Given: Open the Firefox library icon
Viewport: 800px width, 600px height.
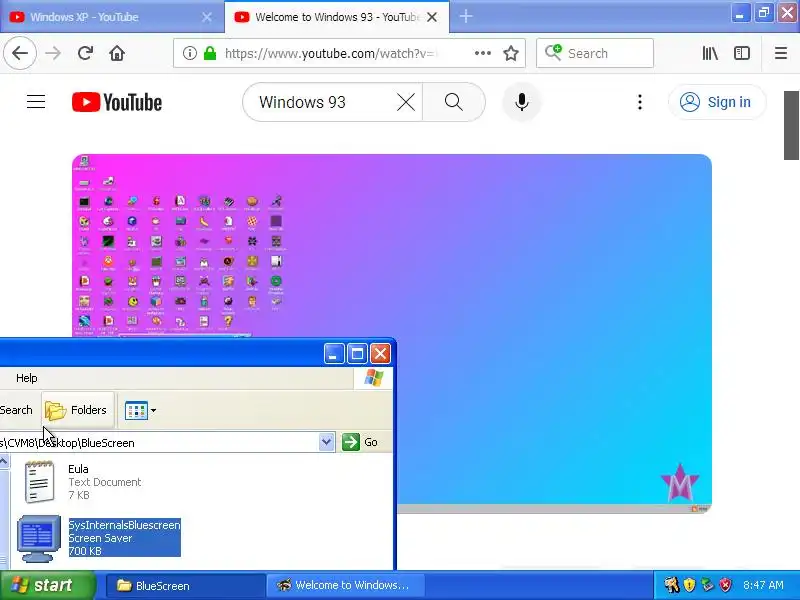Looking at the screenshot, I should pos(710,53).
